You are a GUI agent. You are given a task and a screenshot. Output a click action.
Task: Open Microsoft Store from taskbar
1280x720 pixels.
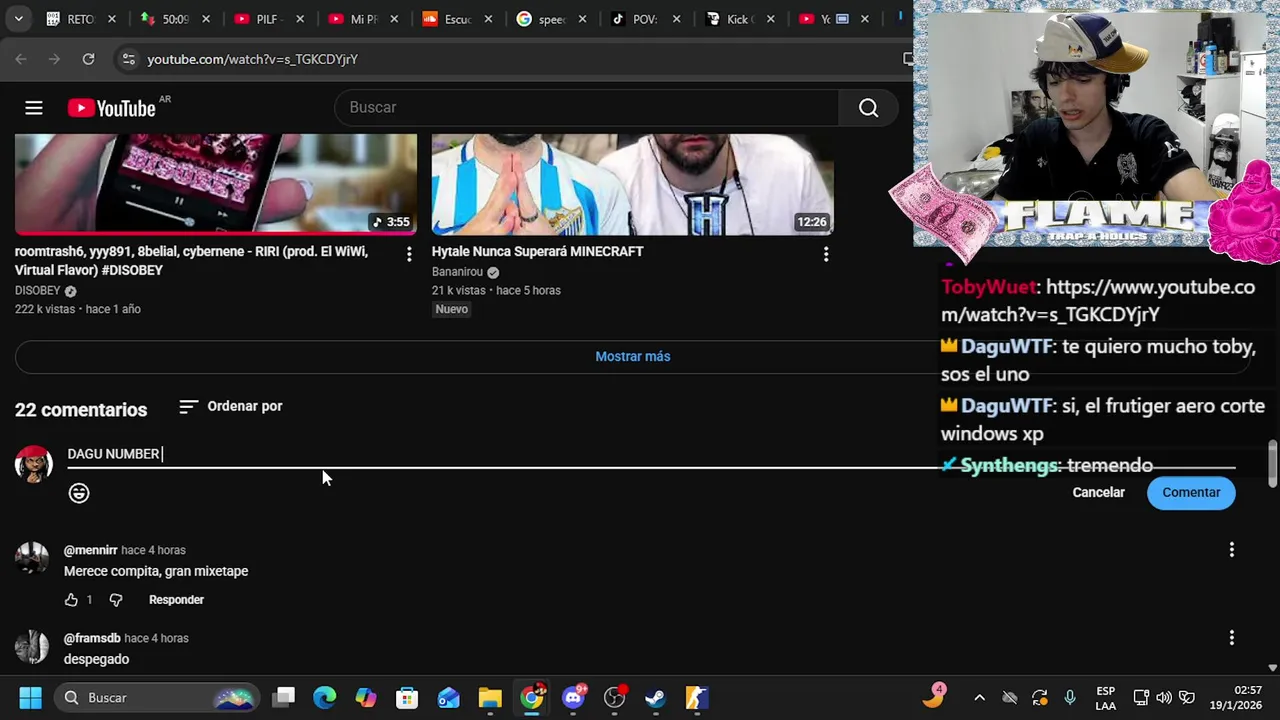(407, 698)
